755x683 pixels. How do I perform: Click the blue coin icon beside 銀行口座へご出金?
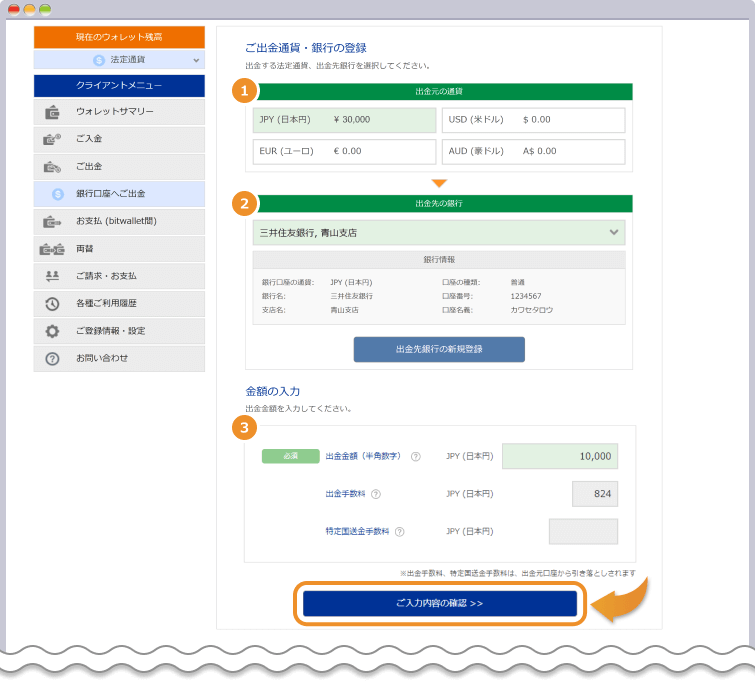(x=58, y=194)
